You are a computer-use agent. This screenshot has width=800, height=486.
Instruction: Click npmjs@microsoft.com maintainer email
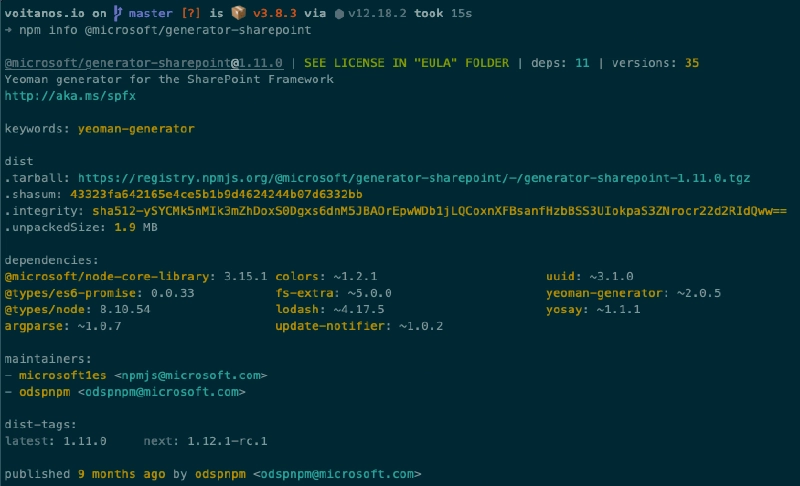(x=191, y=375)
